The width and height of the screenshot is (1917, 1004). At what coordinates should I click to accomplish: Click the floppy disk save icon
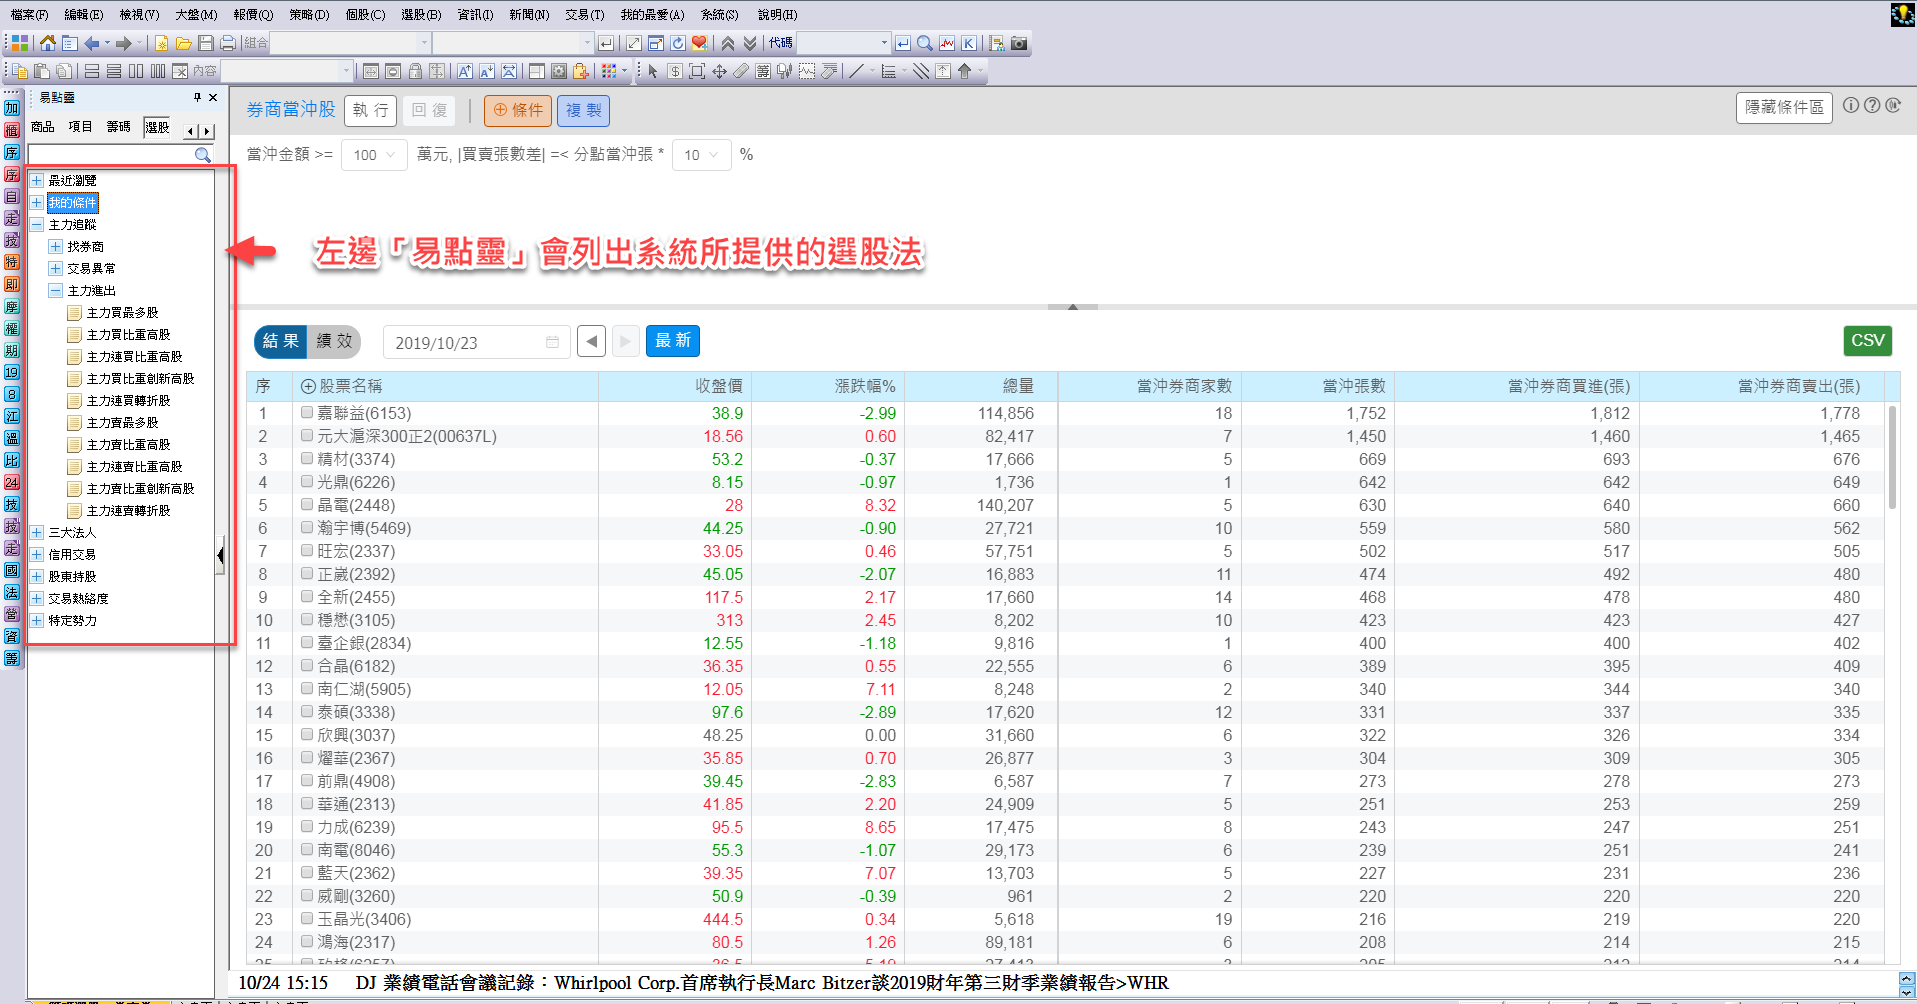coord(206,43)
